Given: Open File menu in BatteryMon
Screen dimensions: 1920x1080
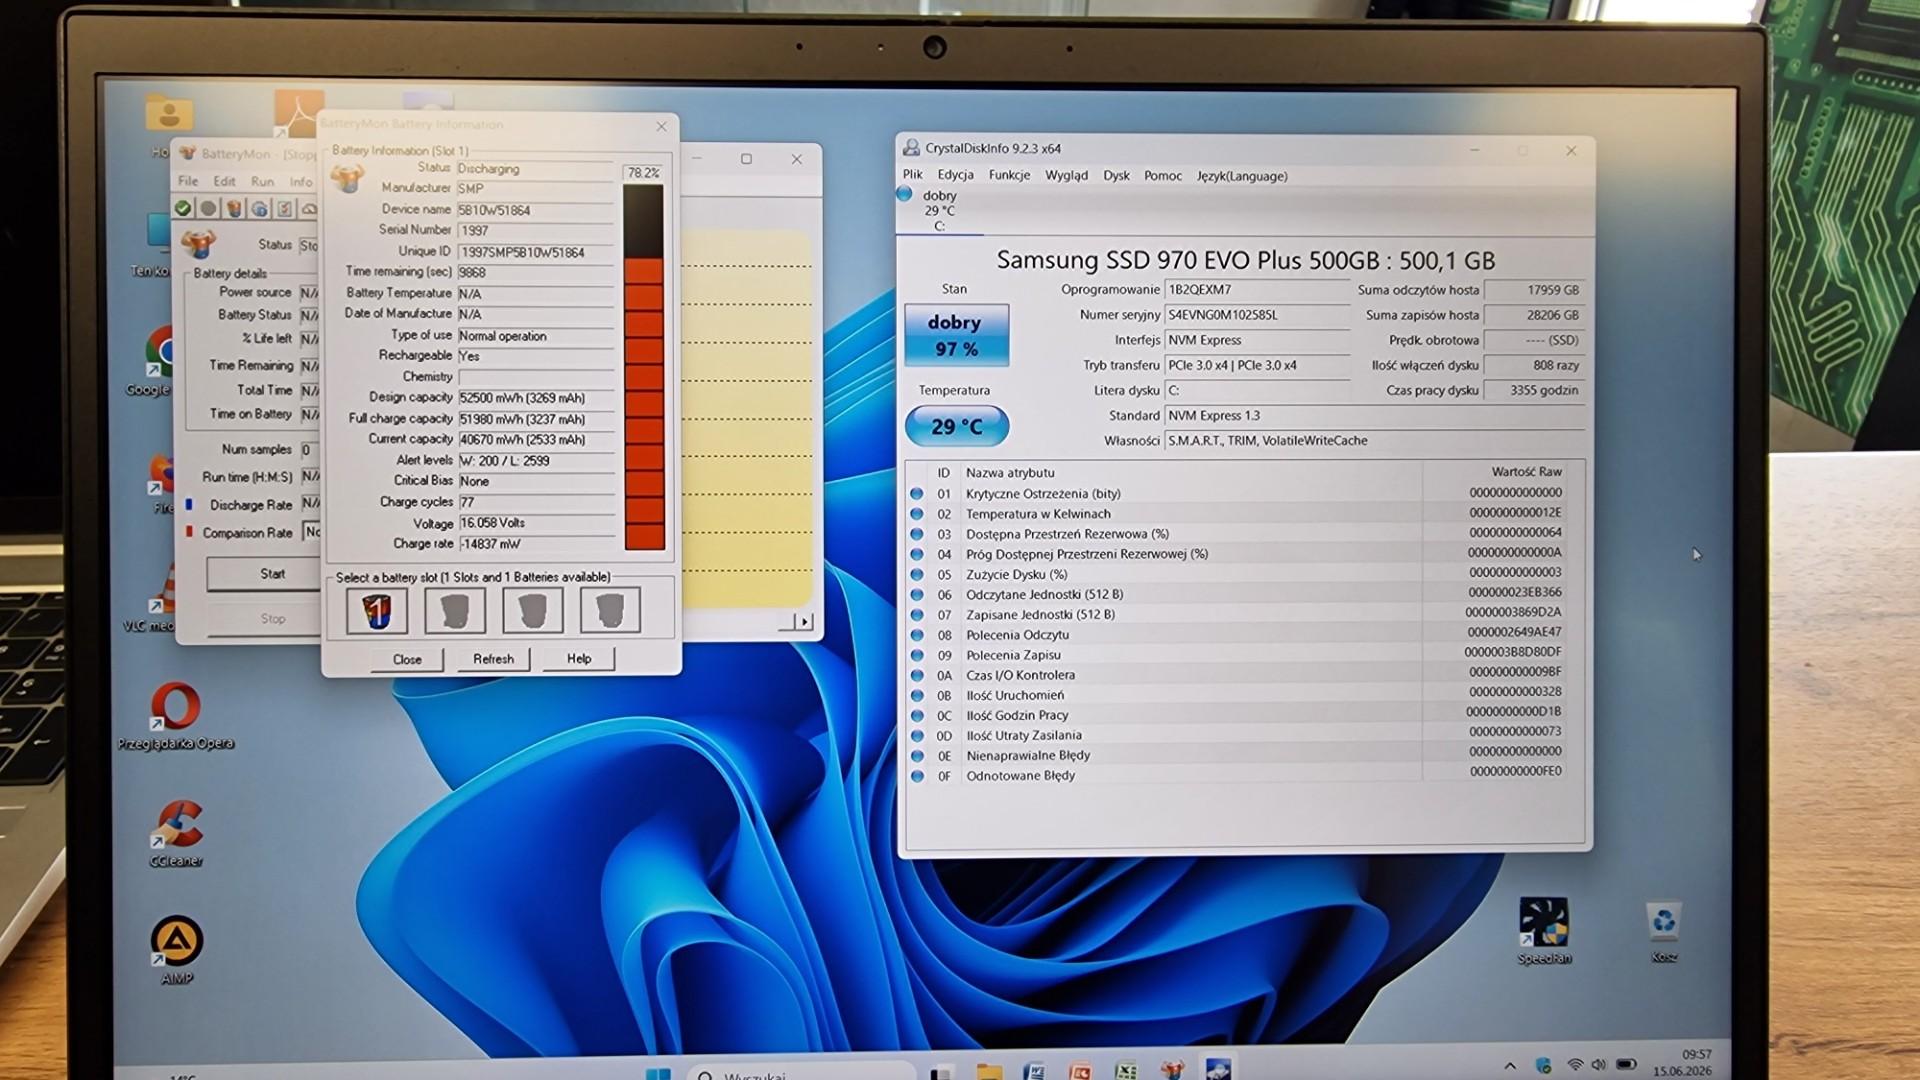Looking at the screenshot, I should pos(188,181).
